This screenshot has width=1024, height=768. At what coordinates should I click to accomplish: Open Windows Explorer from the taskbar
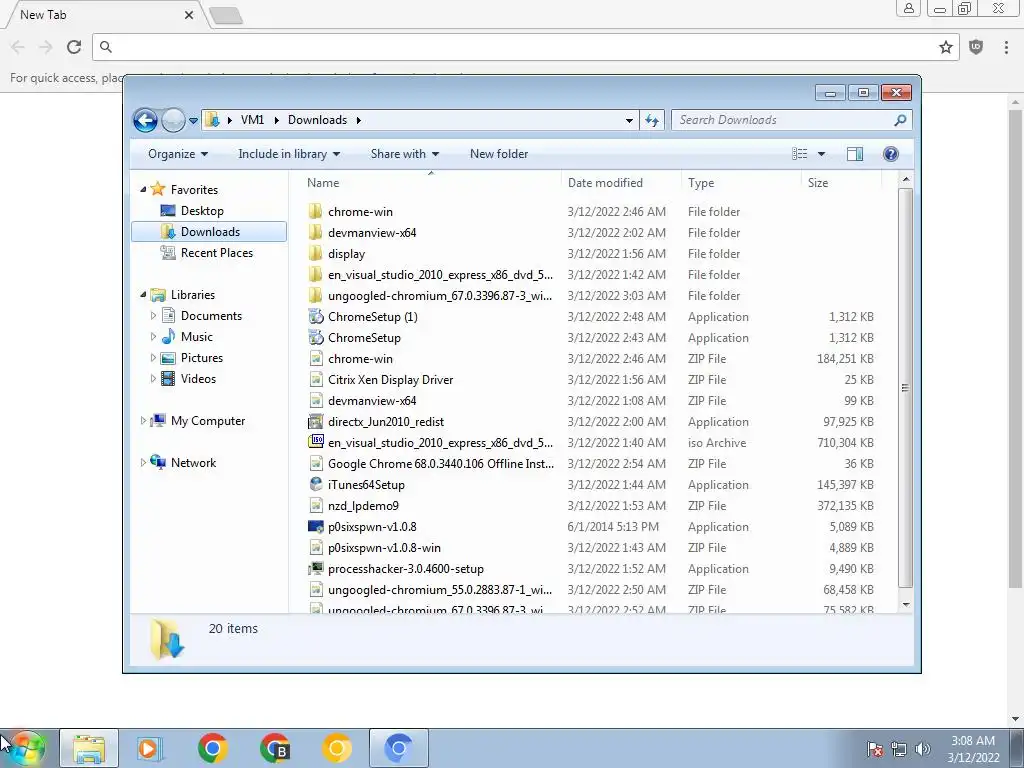point(89,748)
